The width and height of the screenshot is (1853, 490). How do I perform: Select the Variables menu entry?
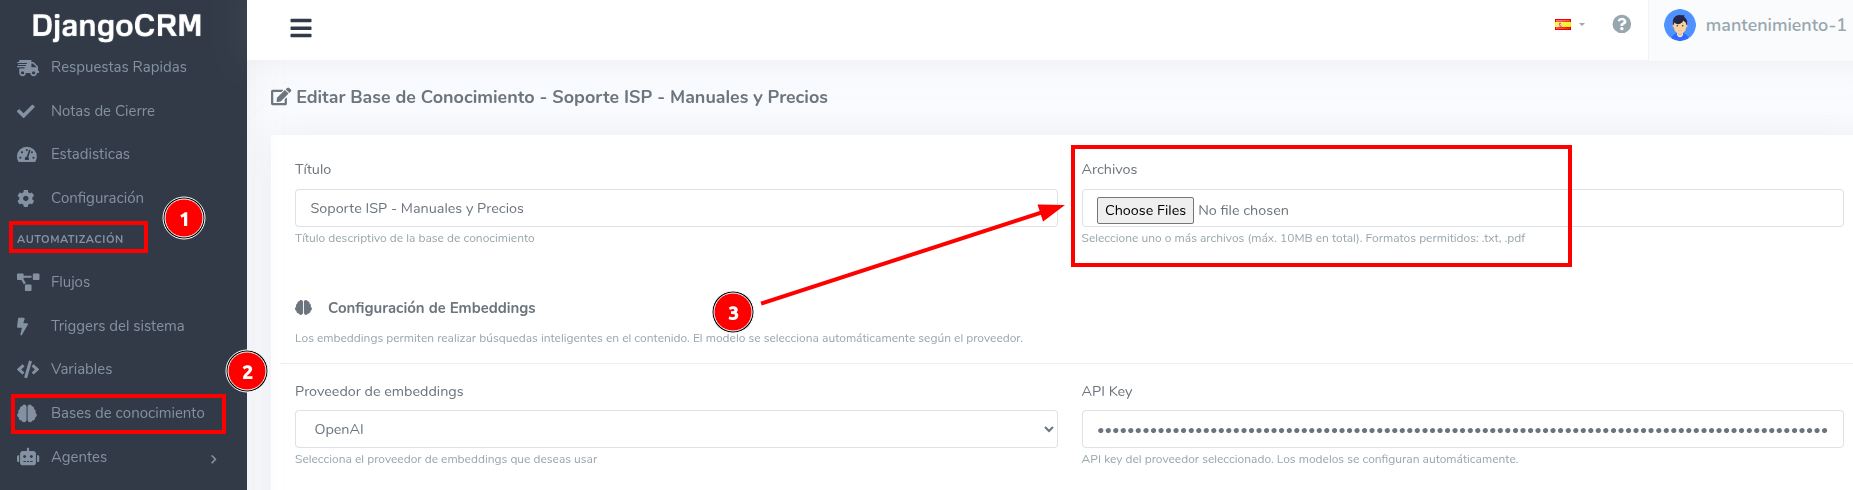coord(81,369)
